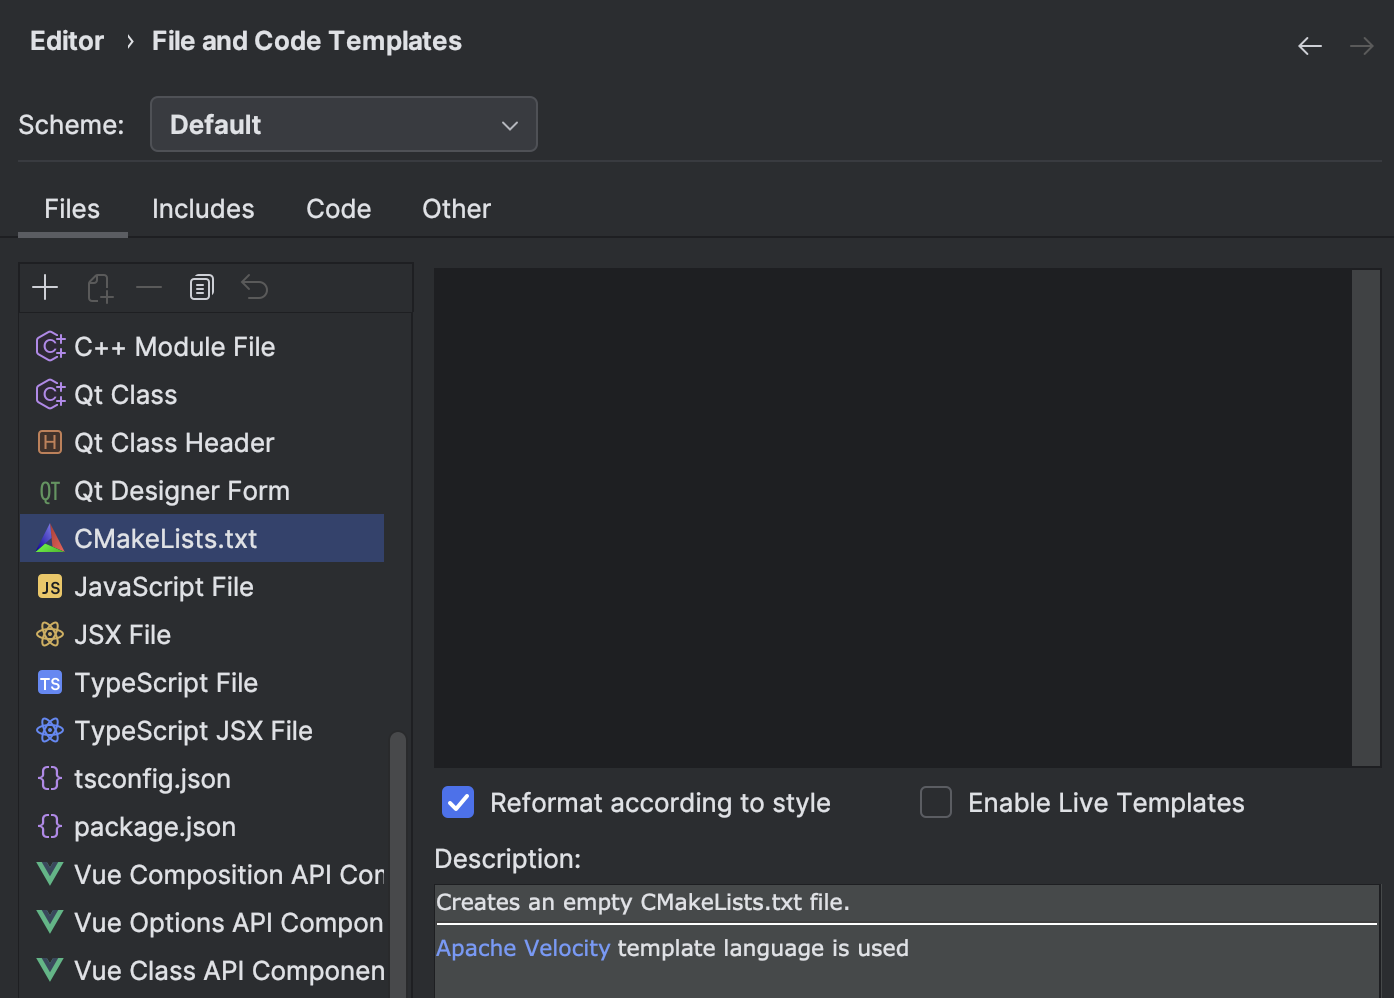Viewport: 1394px width, 998px height.
Task: Switch to the Other tab
Action: (456, 208)
